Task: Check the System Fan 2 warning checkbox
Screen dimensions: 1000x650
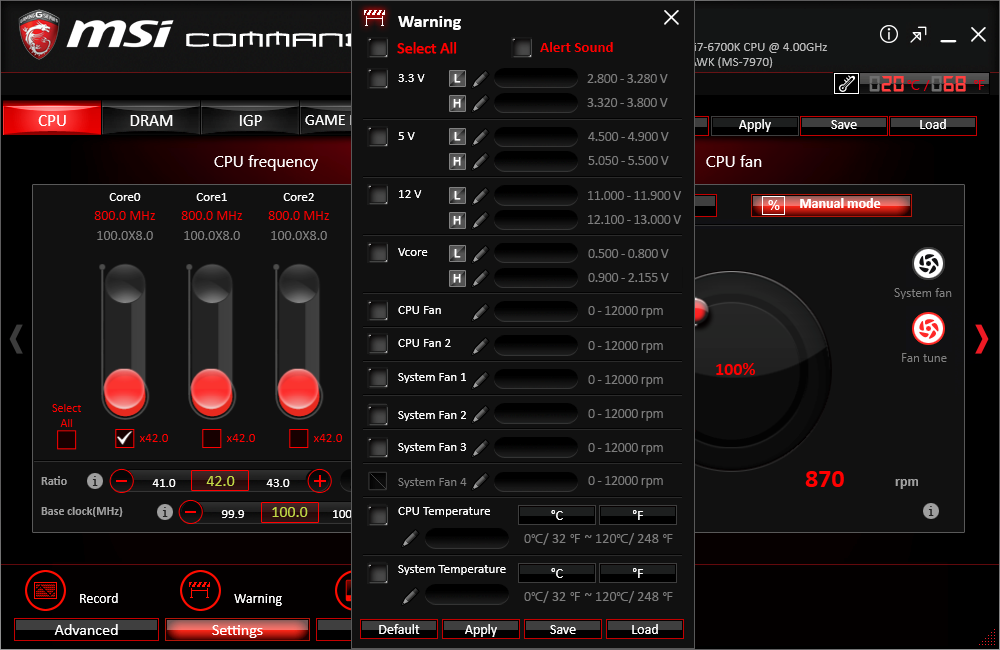Action: click(x=378, y=415)
